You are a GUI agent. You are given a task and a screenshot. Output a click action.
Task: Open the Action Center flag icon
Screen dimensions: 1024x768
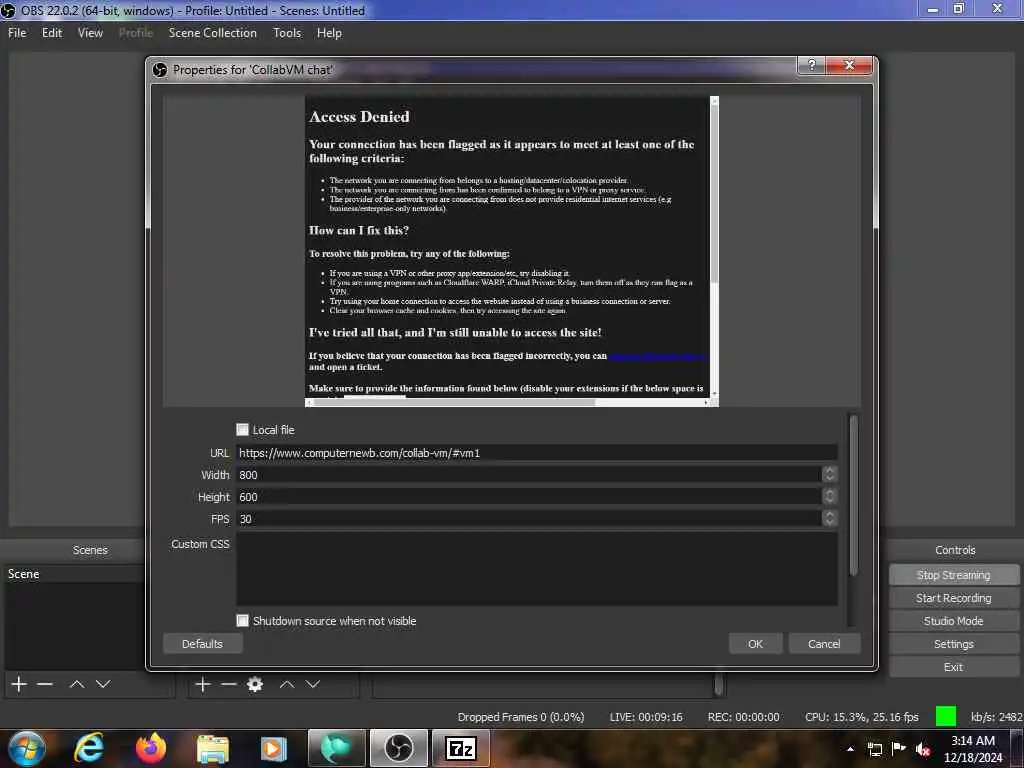click(899, 749)
